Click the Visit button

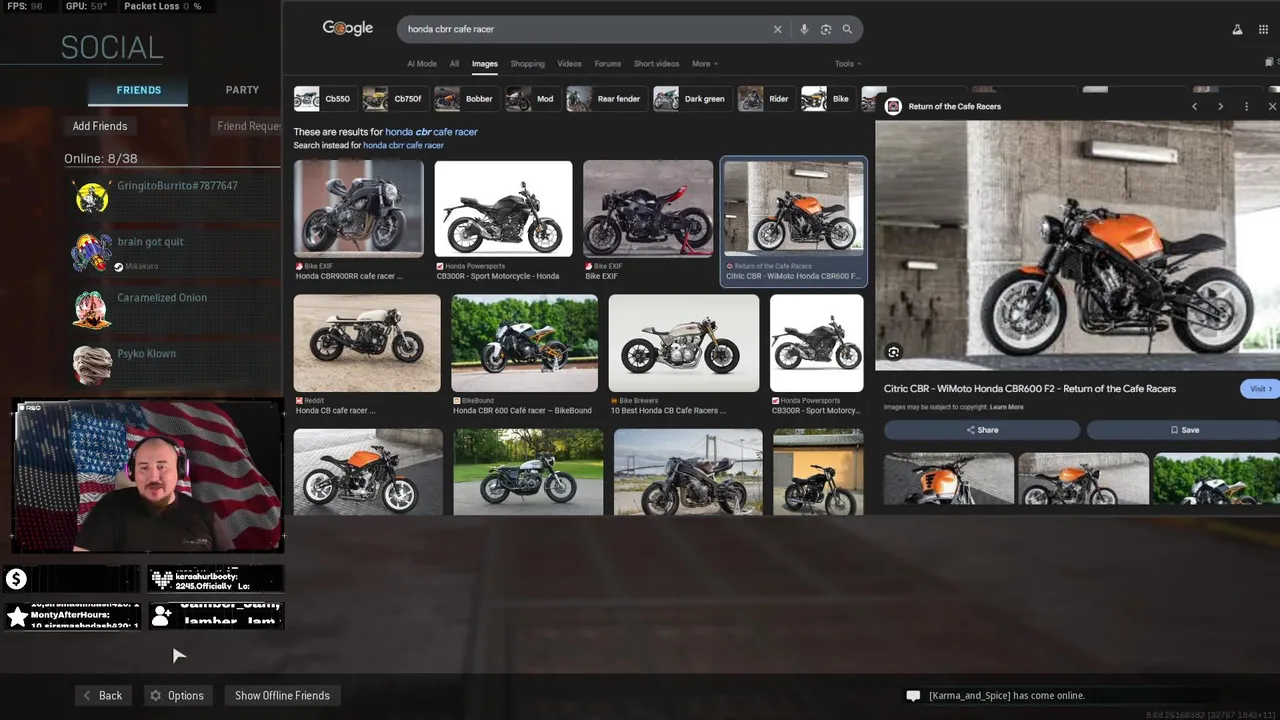click(x=1260, y=389)
